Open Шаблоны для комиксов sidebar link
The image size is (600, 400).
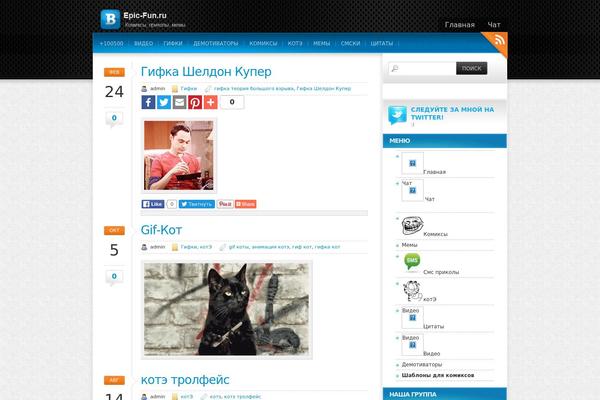(438, 376)
